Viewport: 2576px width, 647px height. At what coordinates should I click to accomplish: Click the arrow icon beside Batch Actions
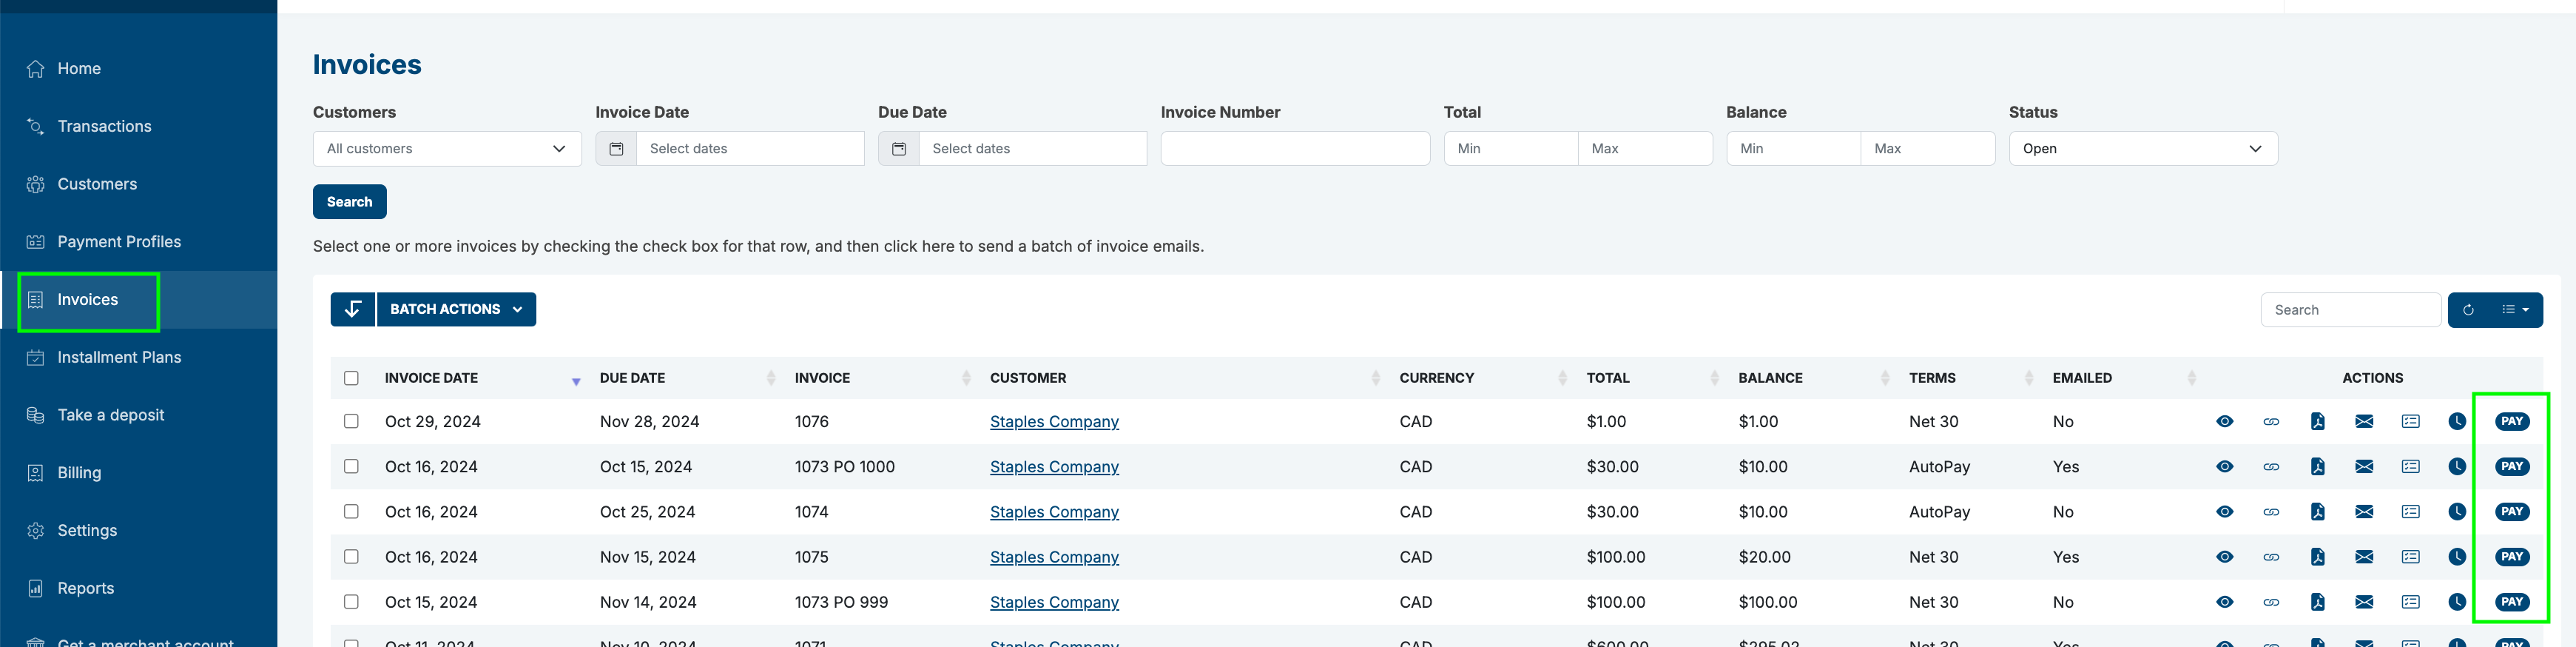tap(353, 309)
